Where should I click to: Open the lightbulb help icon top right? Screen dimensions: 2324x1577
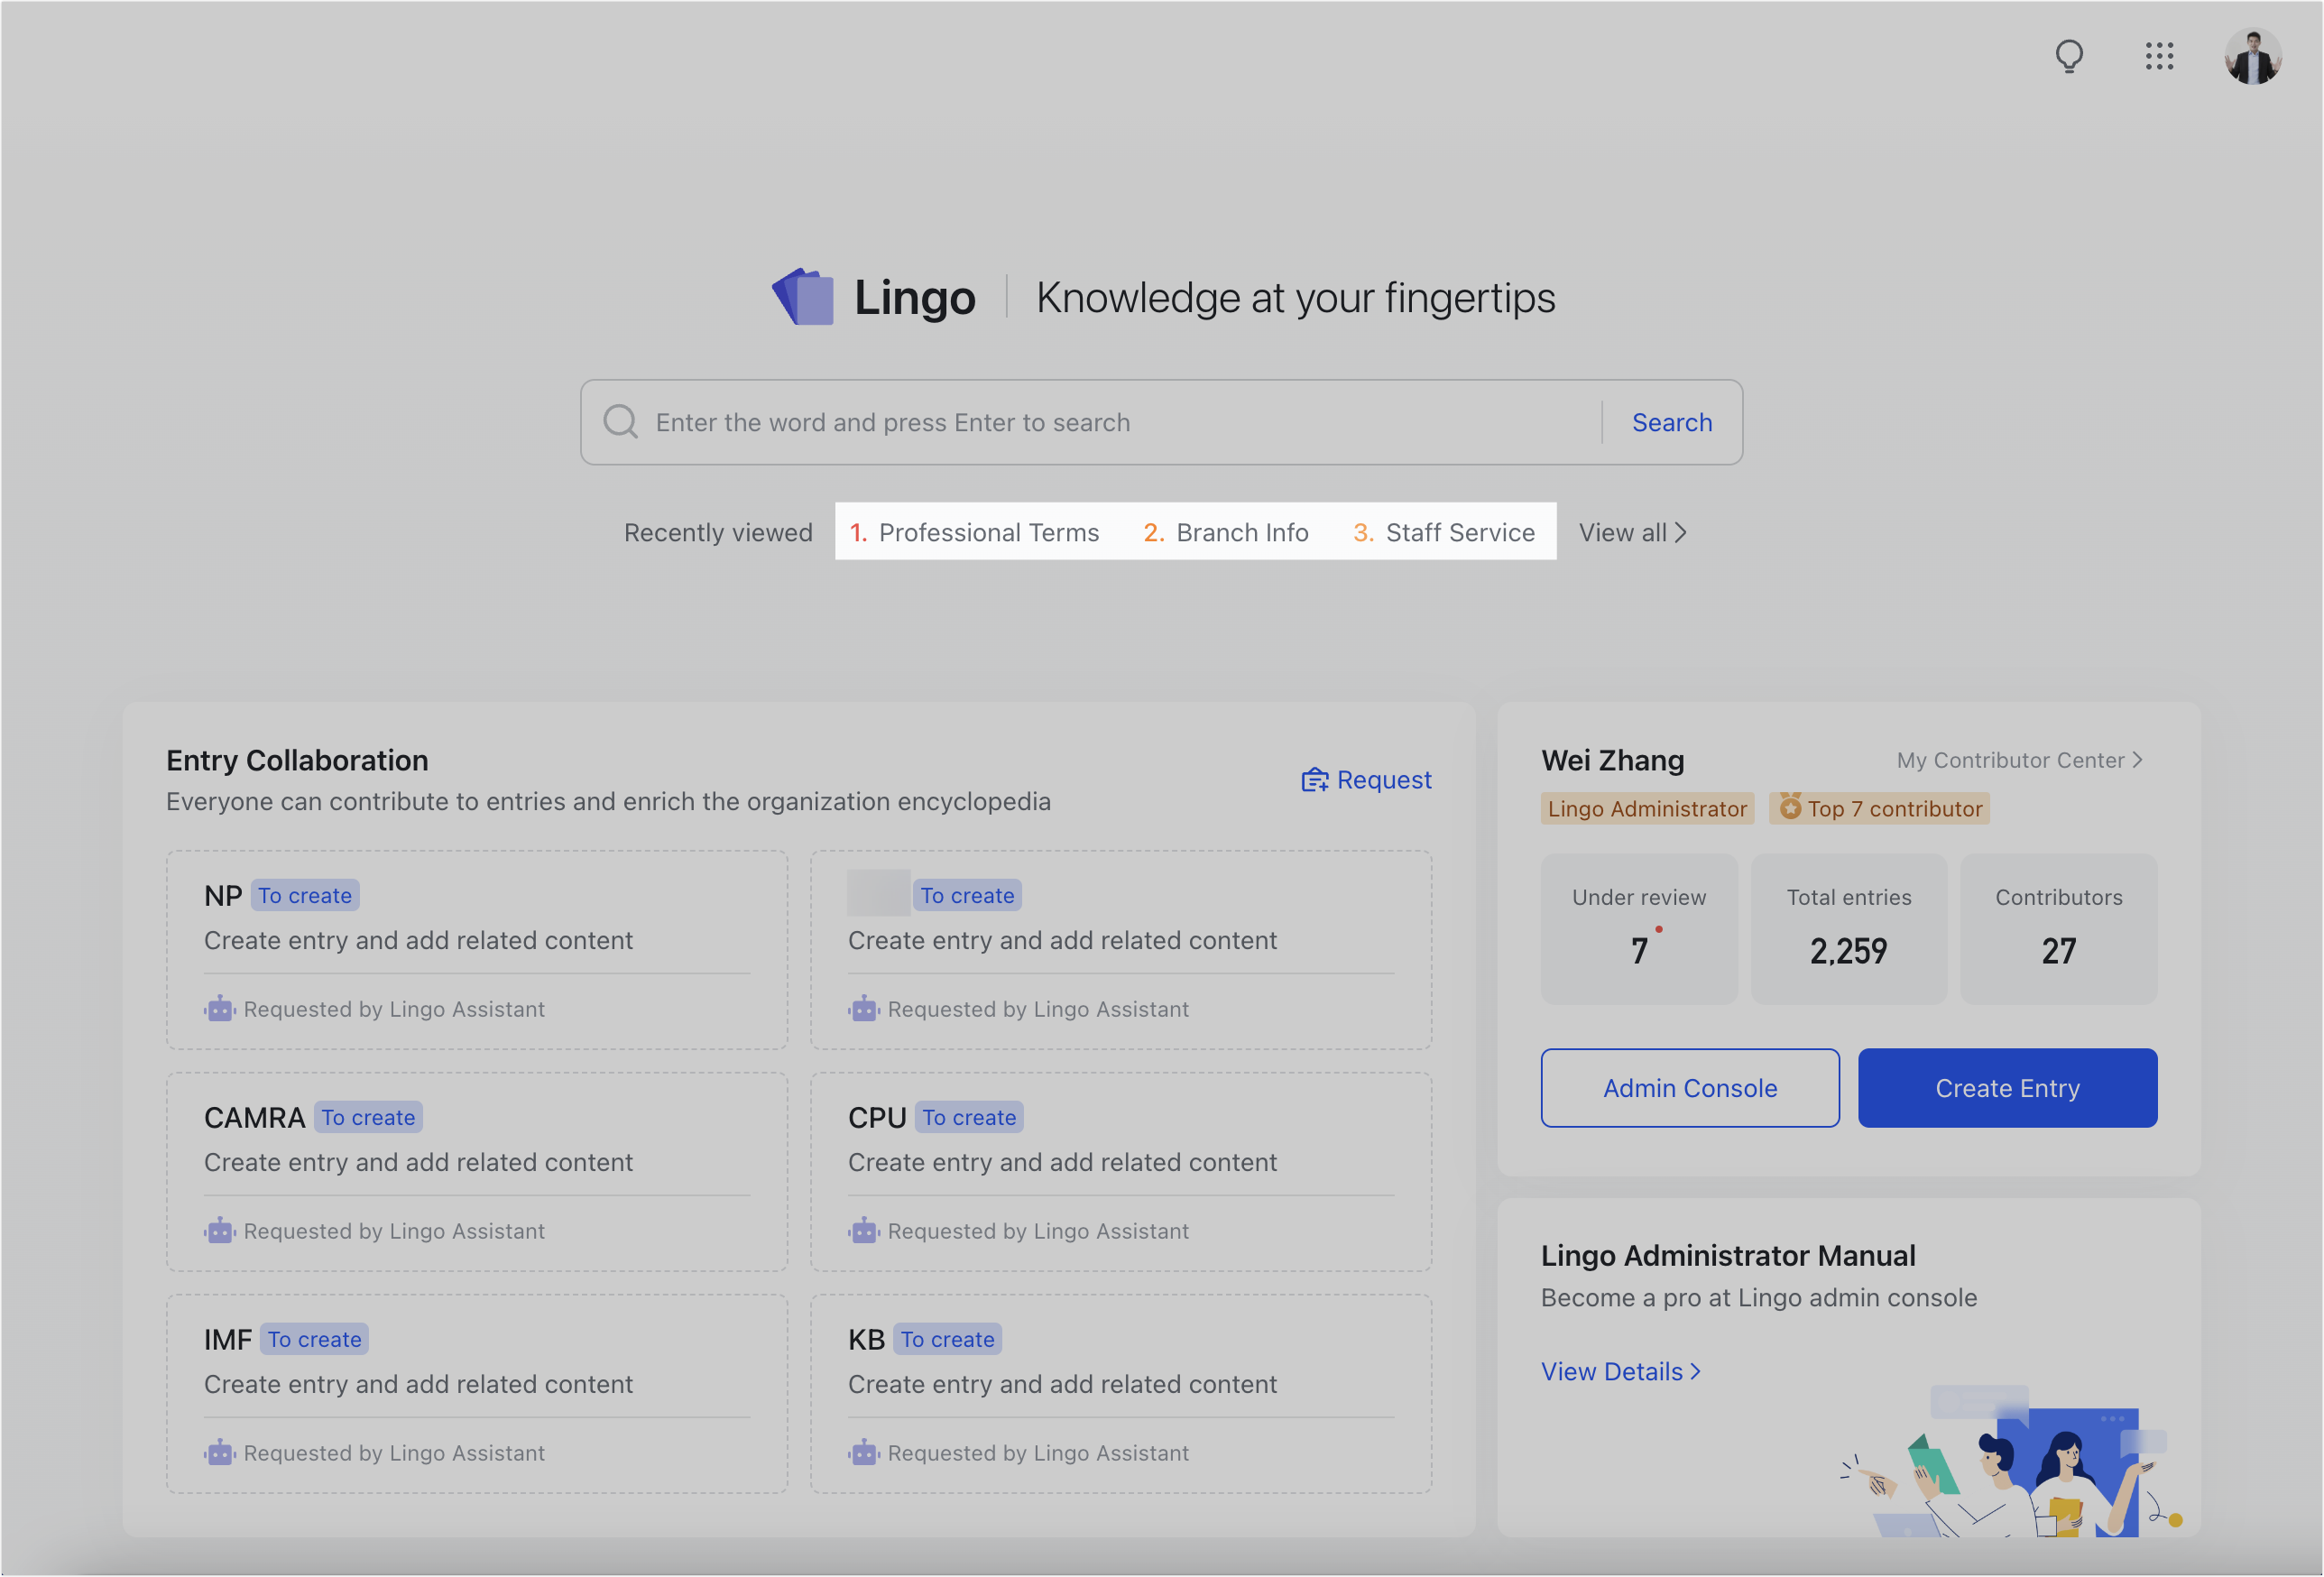click(2069, 57)
